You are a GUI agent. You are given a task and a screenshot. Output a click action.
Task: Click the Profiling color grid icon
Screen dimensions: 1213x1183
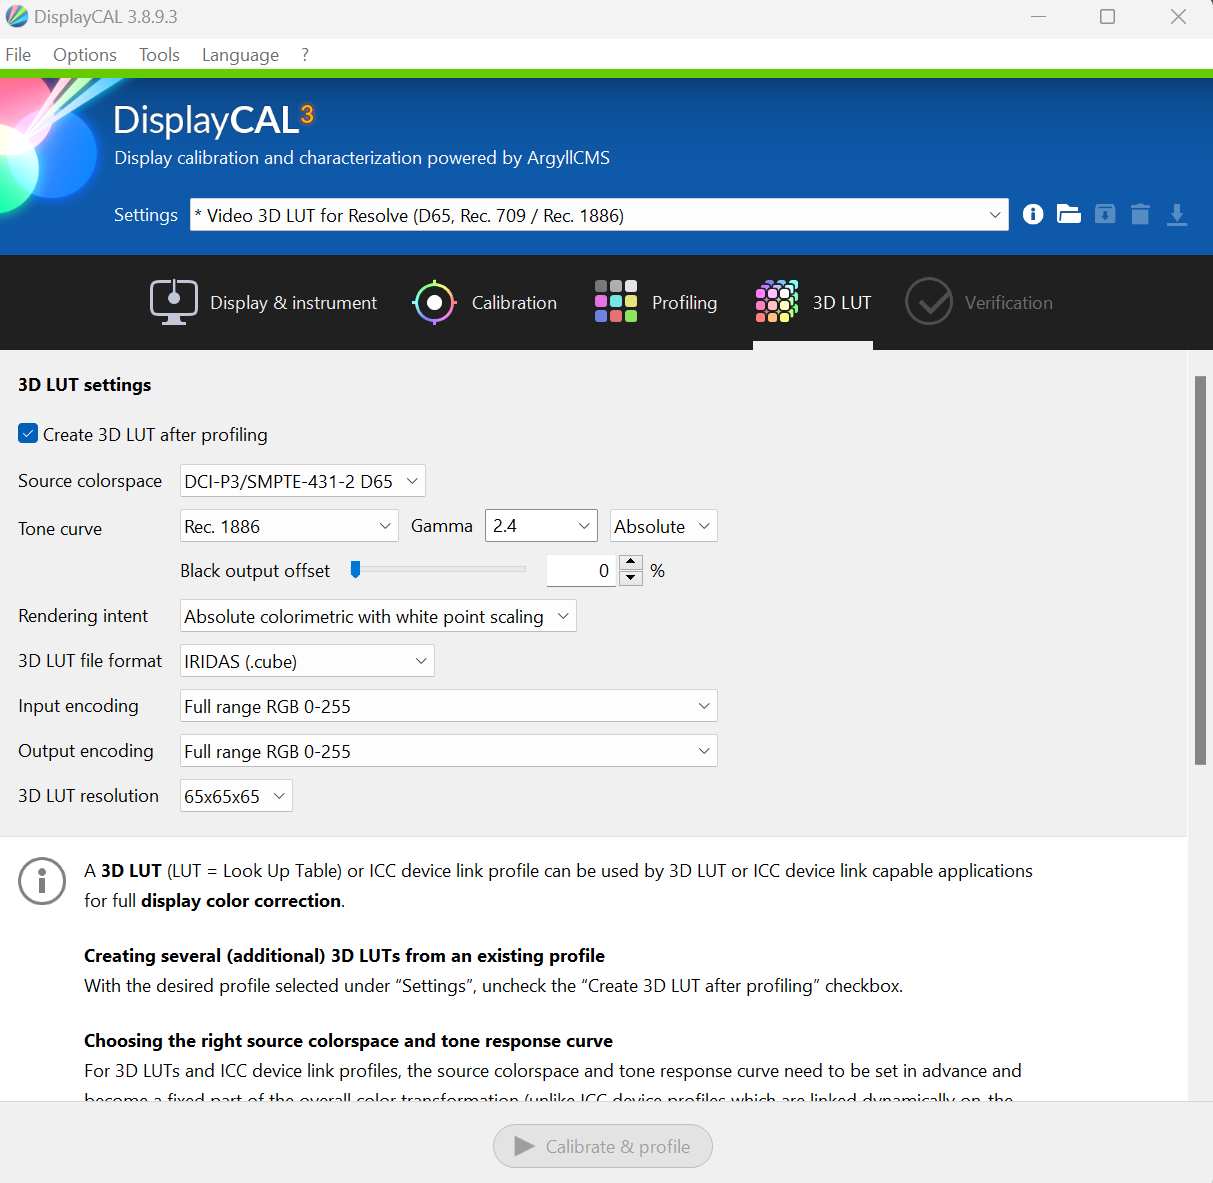click(x=616, y=301)
